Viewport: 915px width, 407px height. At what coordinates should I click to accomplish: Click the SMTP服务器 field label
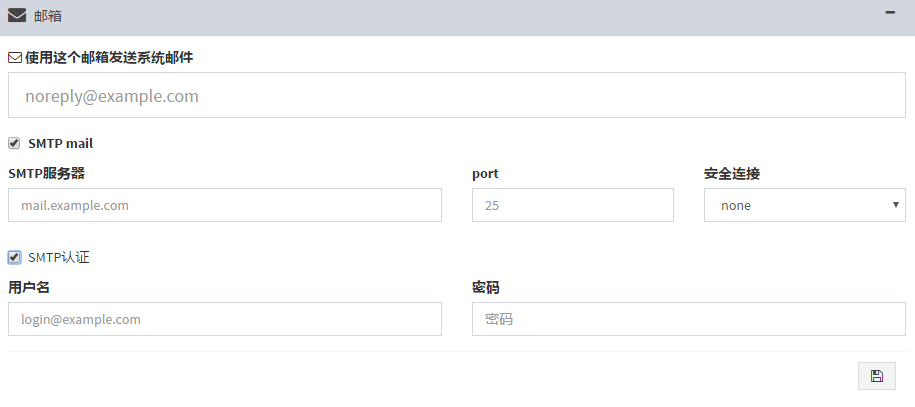47,173
